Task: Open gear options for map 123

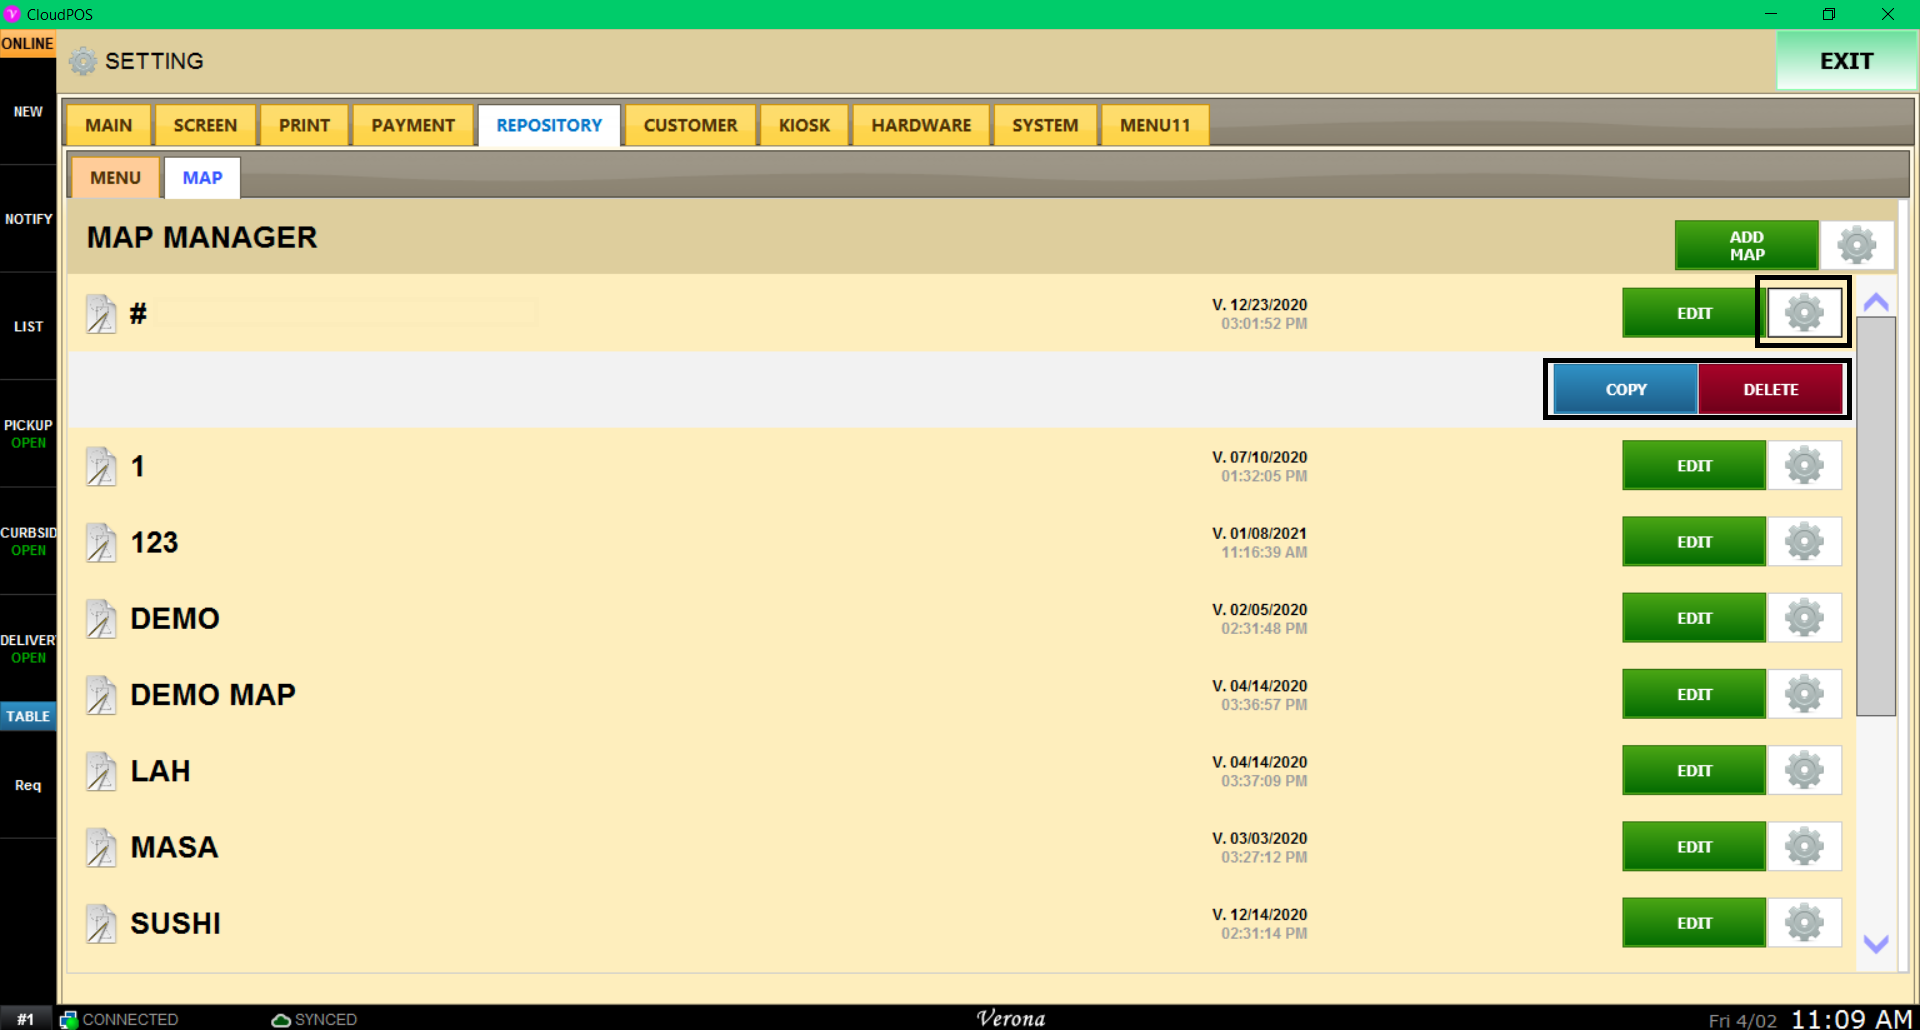Action: (x=1804, y=542)
